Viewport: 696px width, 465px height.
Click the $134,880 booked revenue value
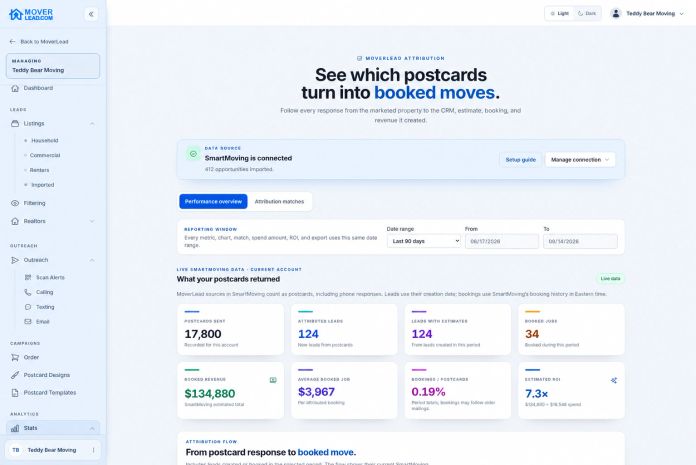pos(210,394)
